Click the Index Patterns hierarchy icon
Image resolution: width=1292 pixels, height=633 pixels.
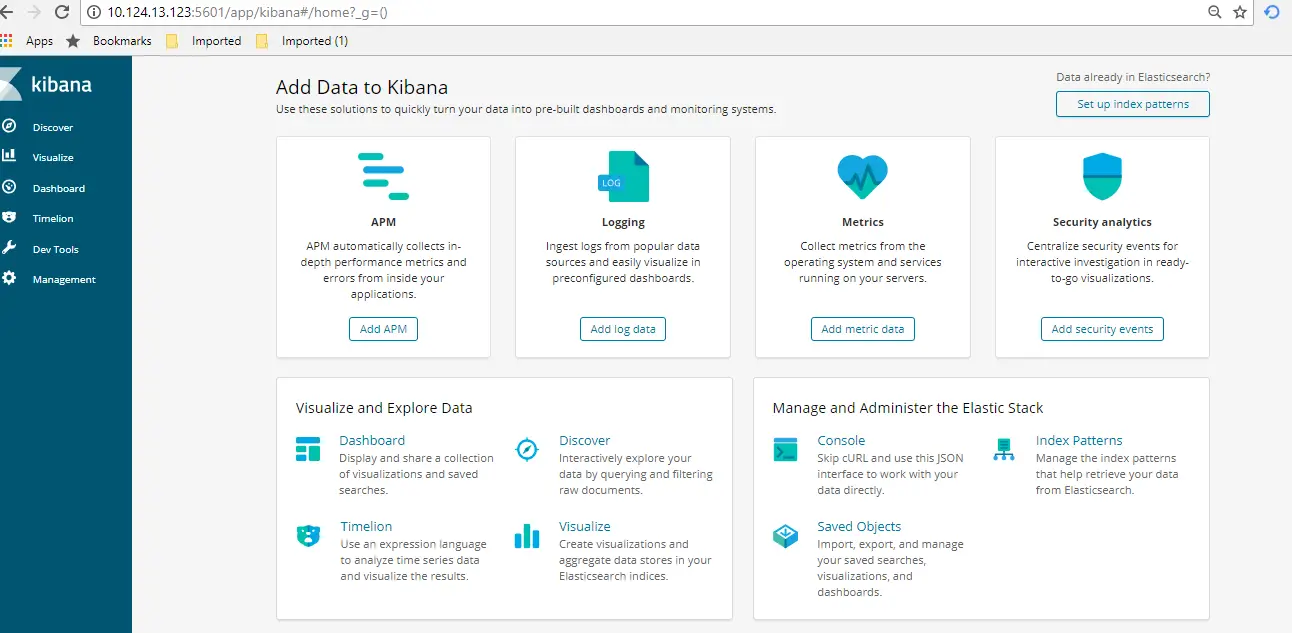click(1004, 449)
